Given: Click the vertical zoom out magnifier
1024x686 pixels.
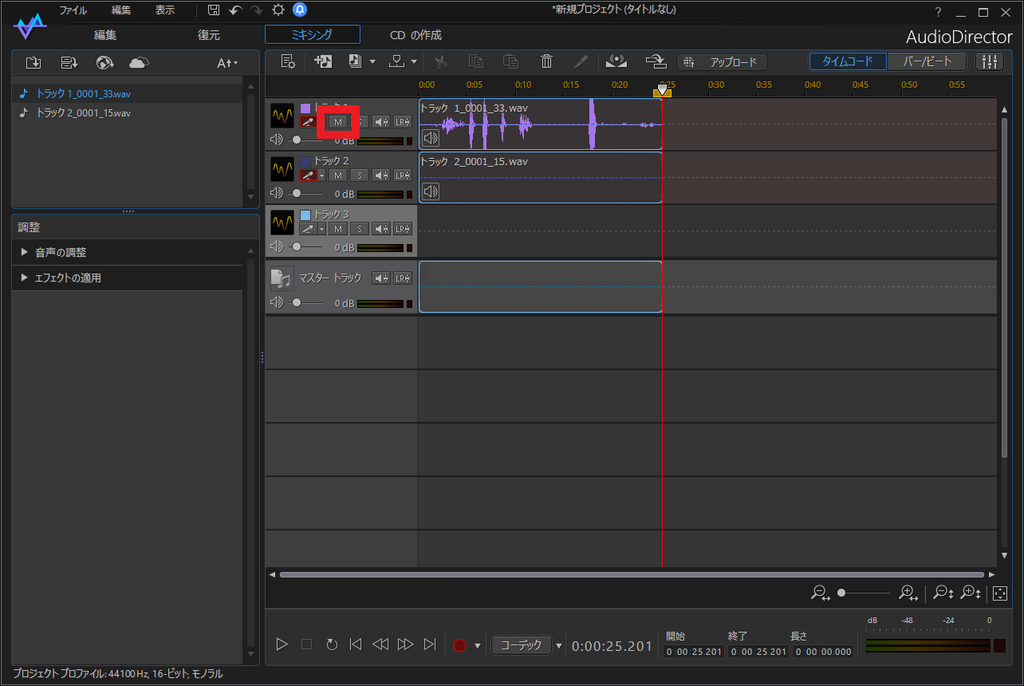Looking at the screenshot, I should point(944,593).
